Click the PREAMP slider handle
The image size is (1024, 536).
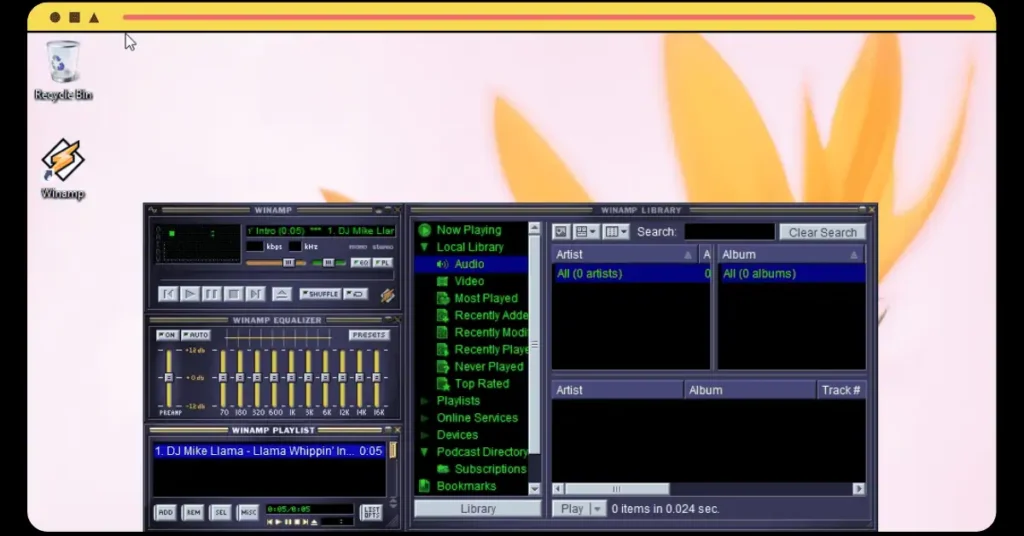[168, 377]
